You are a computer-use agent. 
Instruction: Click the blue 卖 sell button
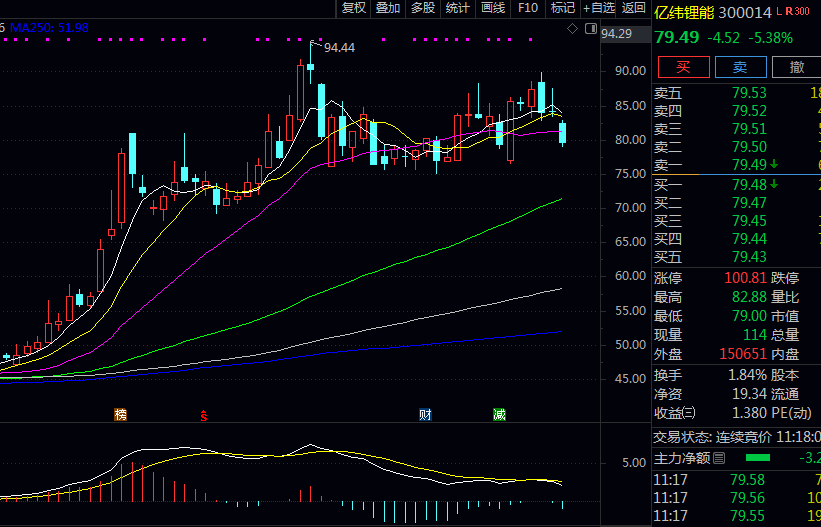pyautogui.click(x=740, y=67)
